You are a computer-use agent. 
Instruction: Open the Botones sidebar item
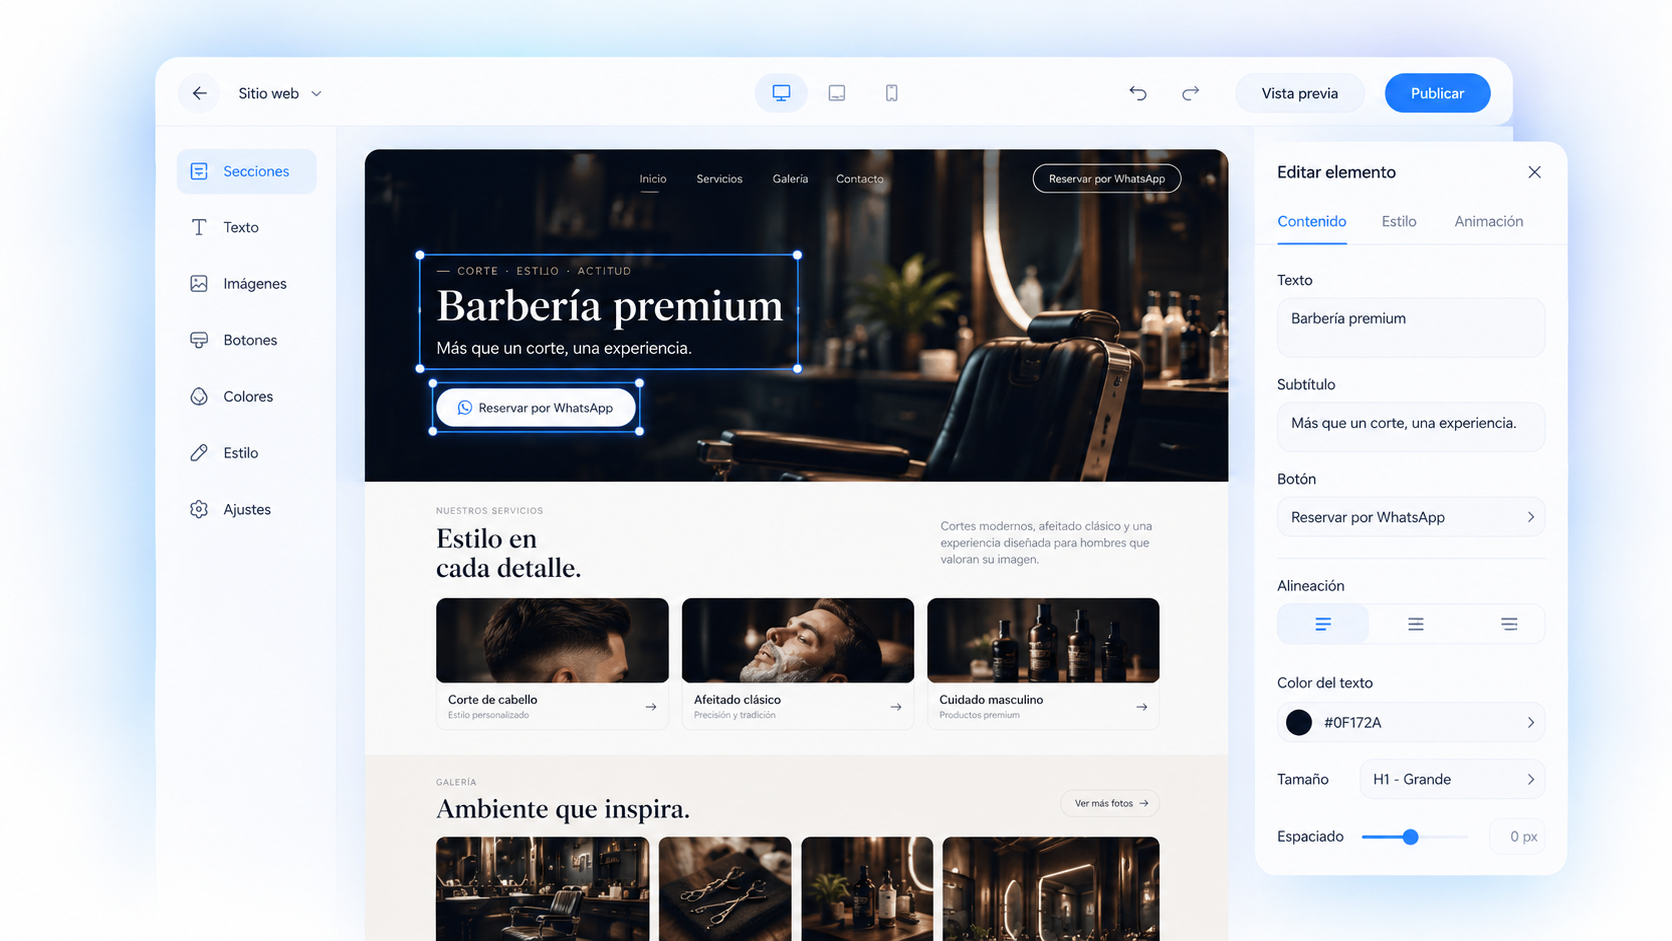246,340
